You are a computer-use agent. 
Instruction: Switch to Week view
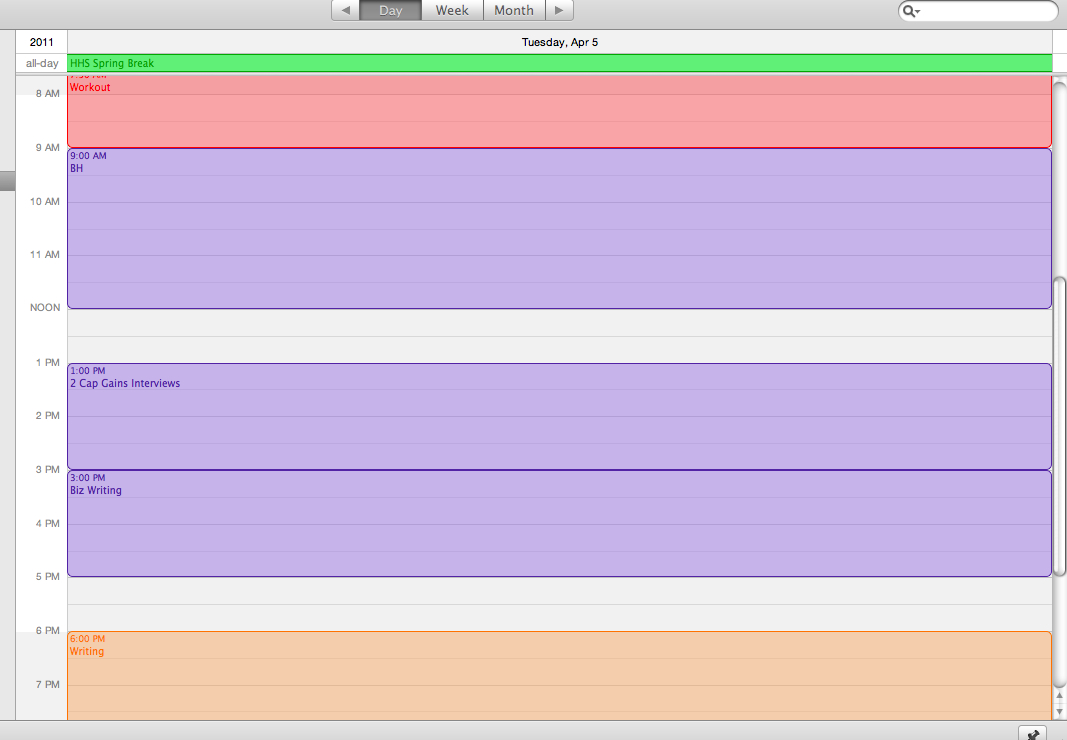coord(452,11)
